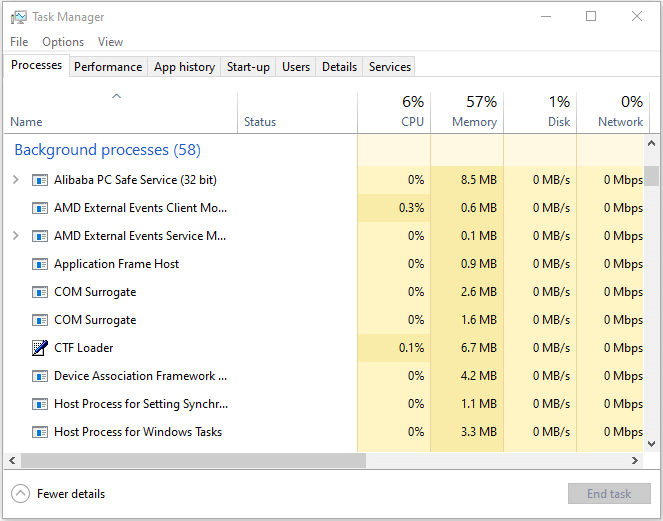Click the icon of the 1.6 MB COM Surrogate

coord(40,320)
